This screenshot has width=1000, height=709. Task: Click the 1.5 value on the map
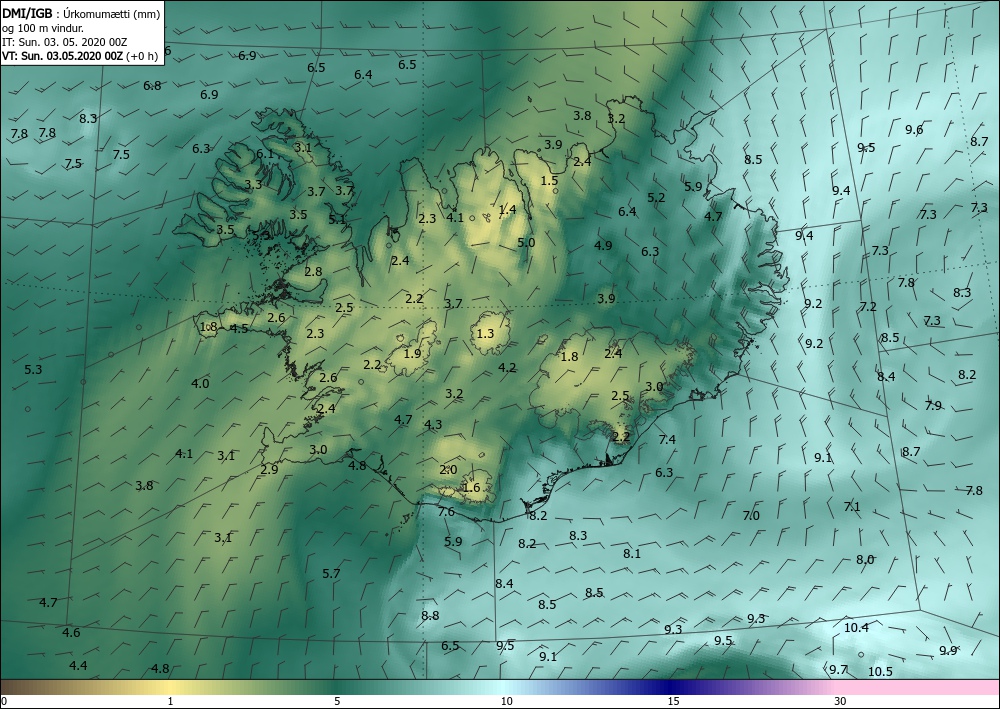point(549,181)
